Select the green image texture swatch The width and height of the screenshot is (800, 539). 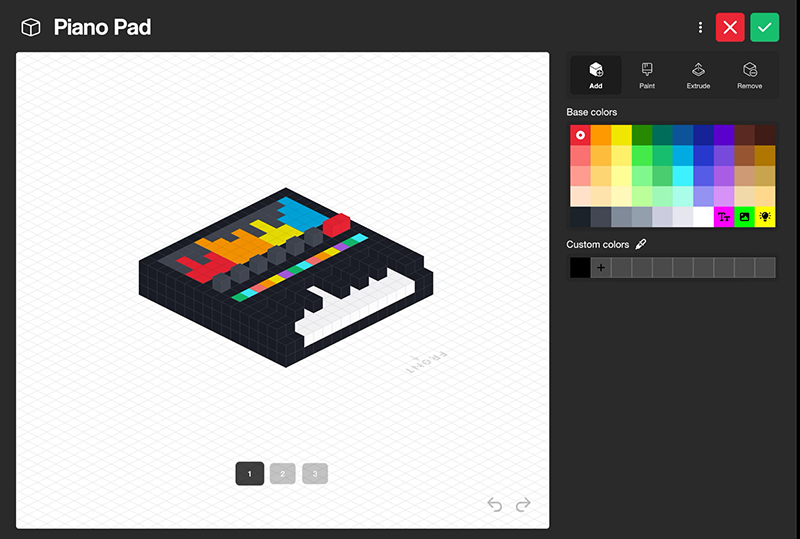tap(744, 217)
